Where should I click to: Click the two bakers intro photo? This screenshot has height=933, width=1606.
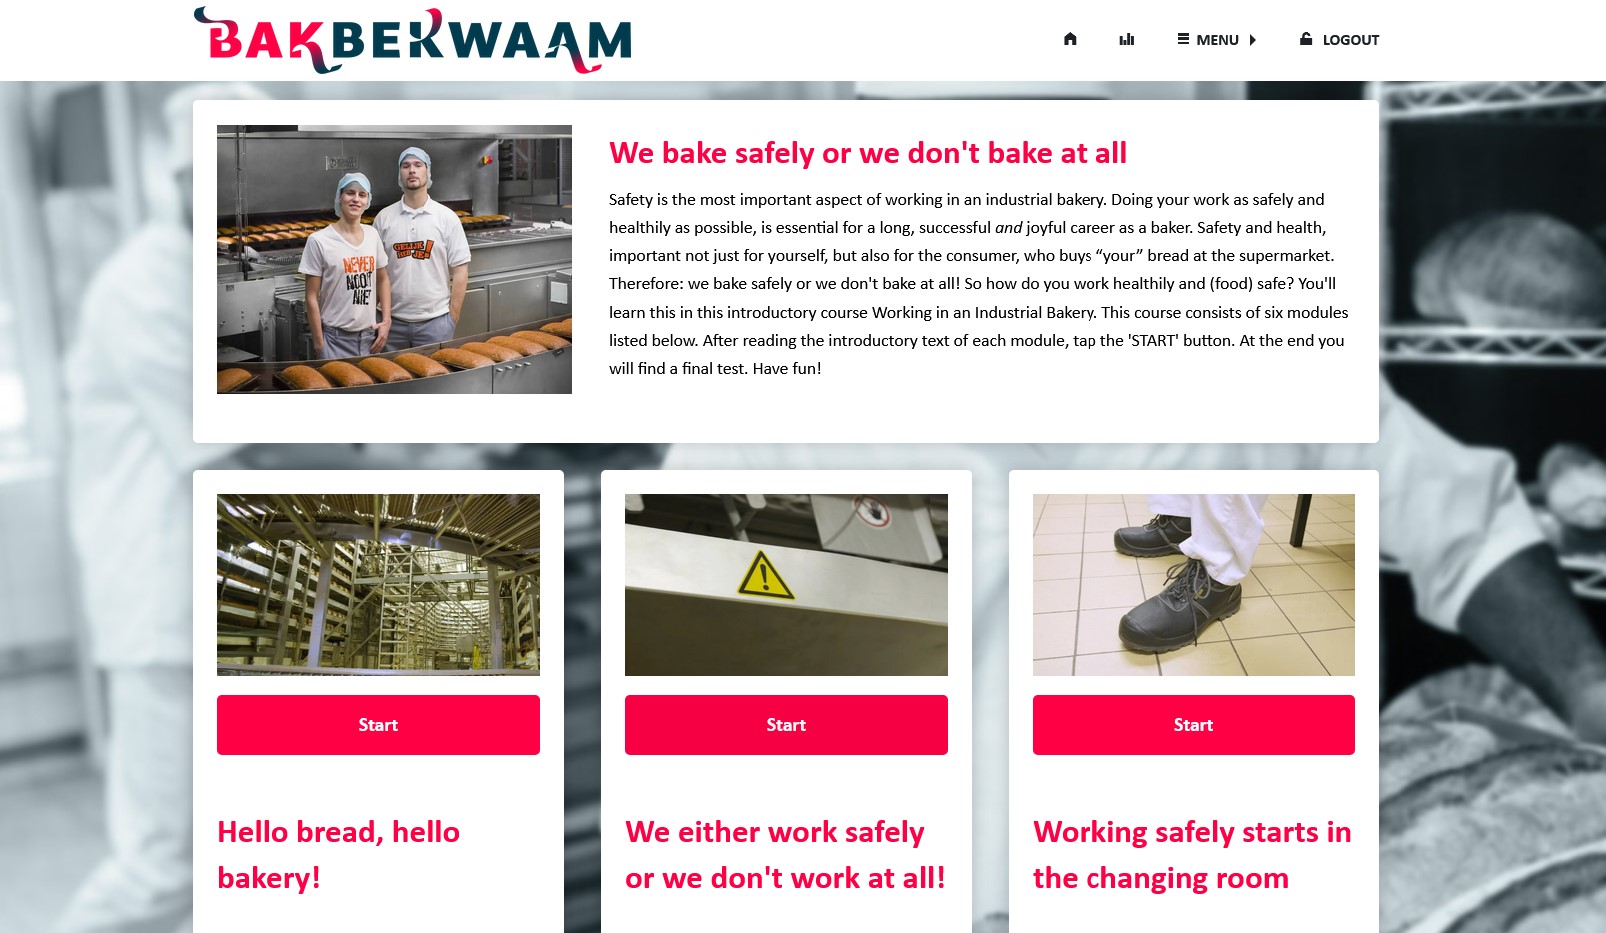[x=394, y=259]
